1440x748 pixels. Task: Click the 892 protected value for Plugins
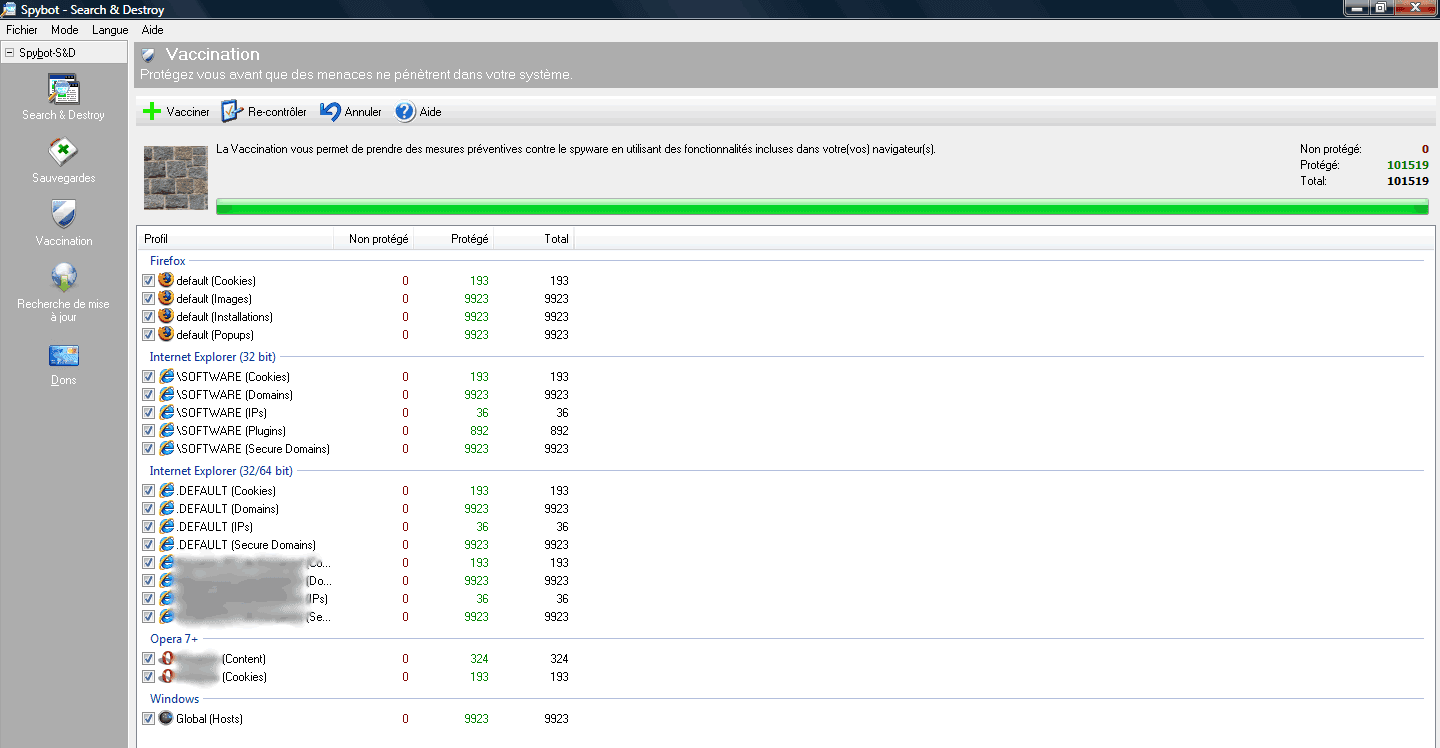(479, 431)
